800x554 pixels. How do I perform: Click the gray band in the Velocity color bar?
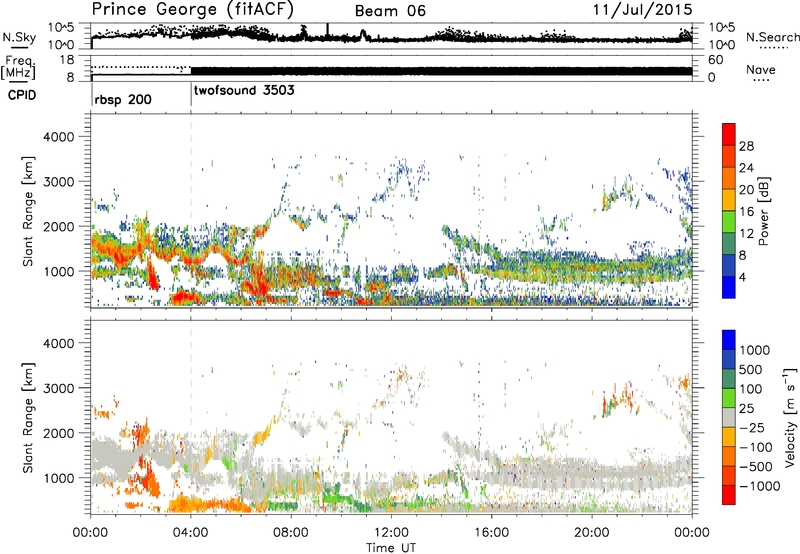729,417
